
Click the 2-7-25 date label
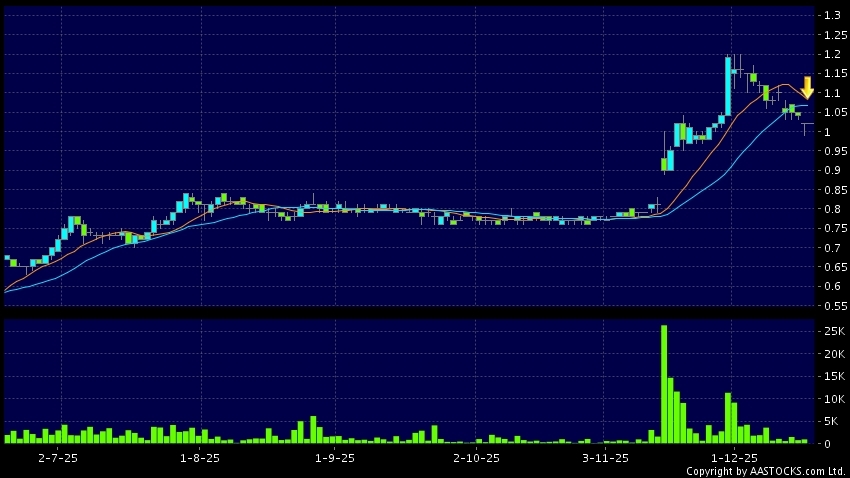[58, 457]
